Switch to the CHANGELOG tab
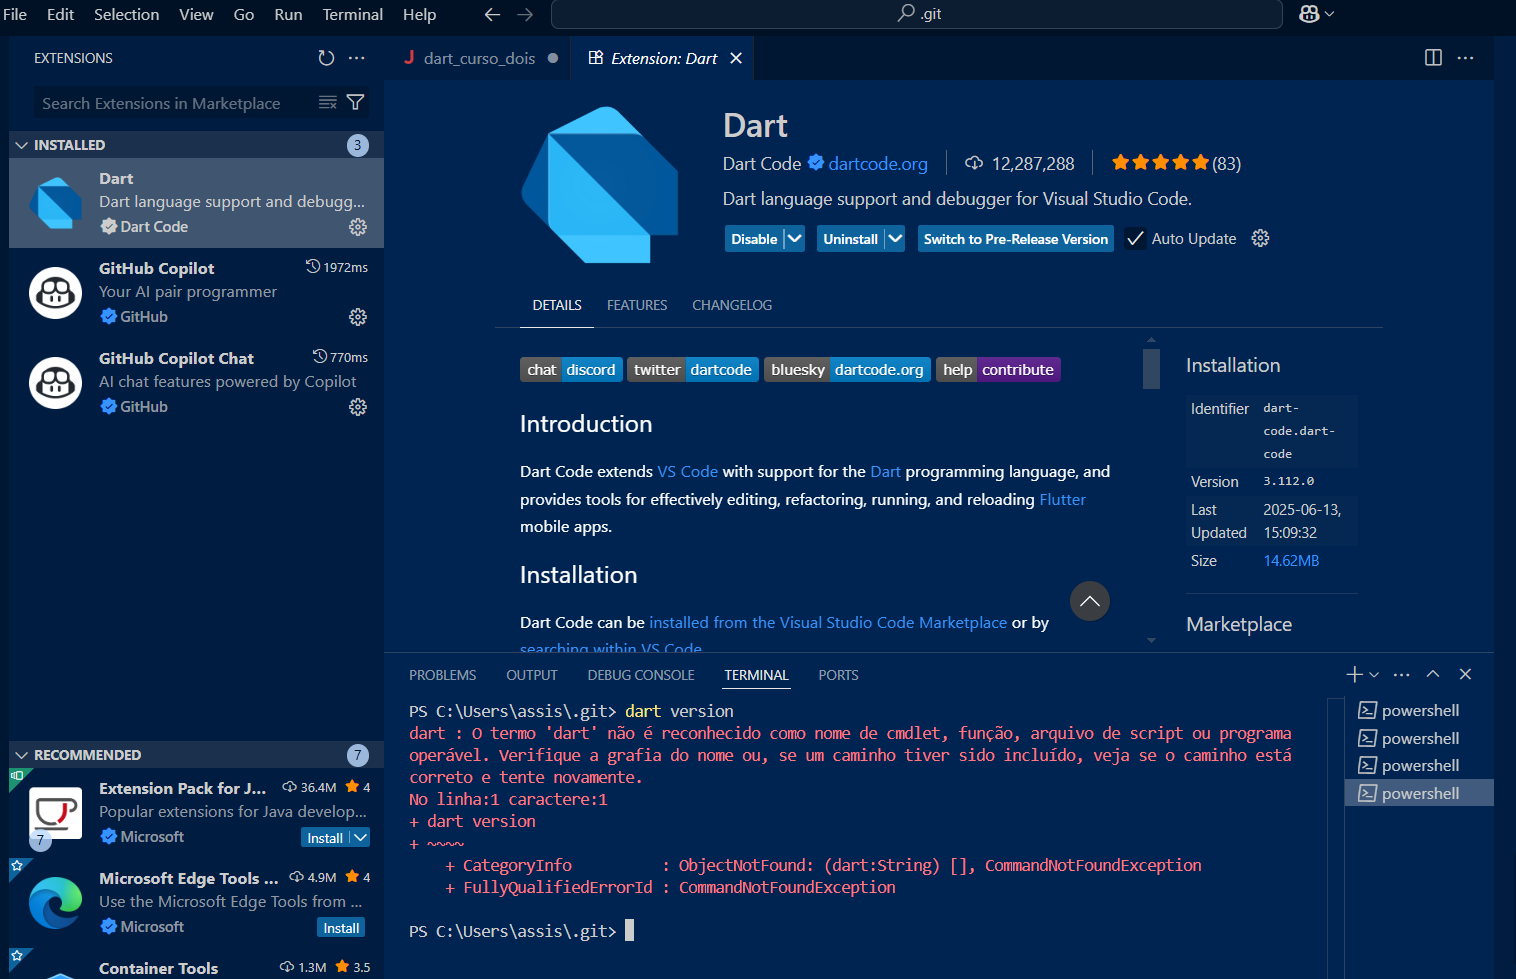This screenshot has height=979, width=1516. click(732, 305)
